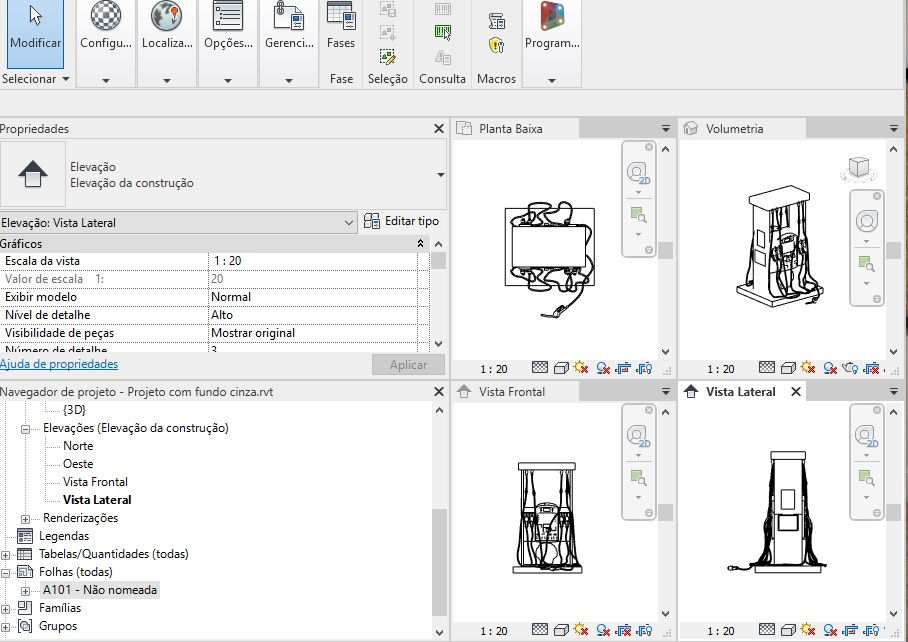Toggle sun path in Vista Lateral view
Screen dimensions: 908x642
tap(808, 630)
